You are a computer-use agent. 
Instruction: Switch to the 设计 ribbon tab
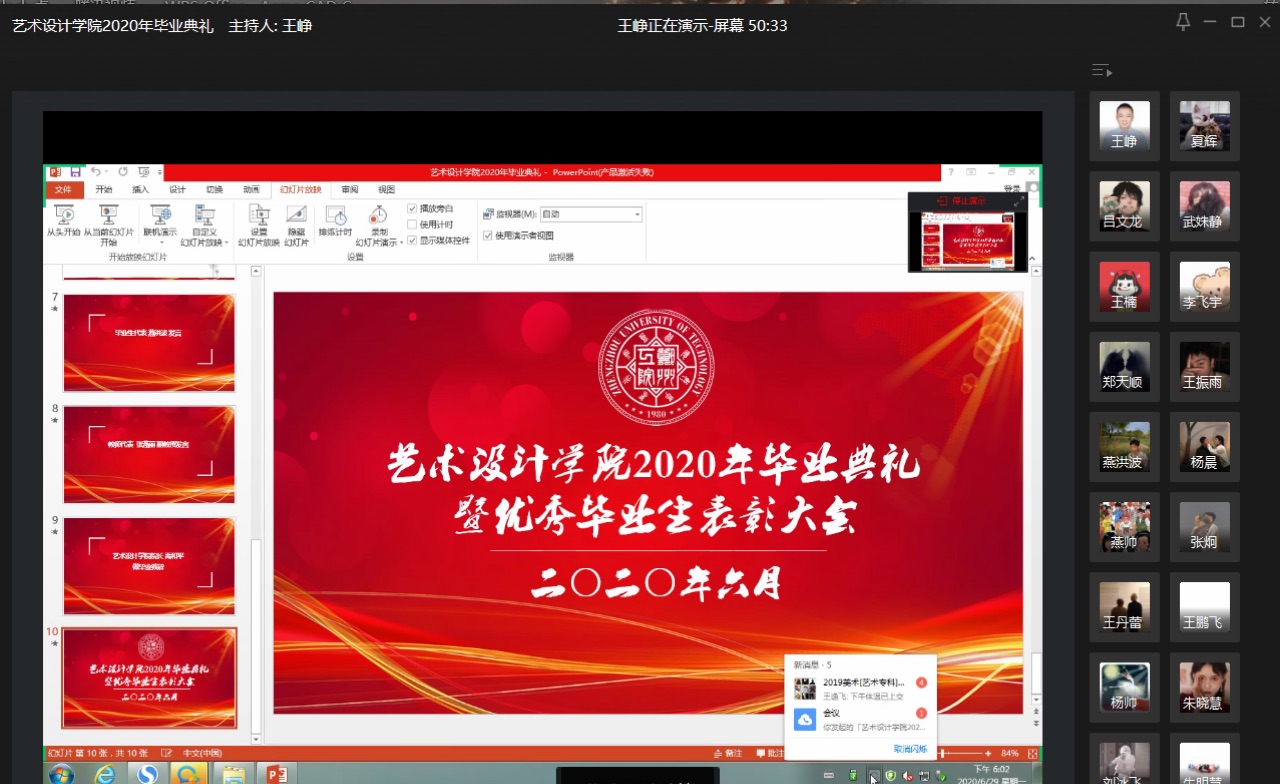[x=177, y=189]
